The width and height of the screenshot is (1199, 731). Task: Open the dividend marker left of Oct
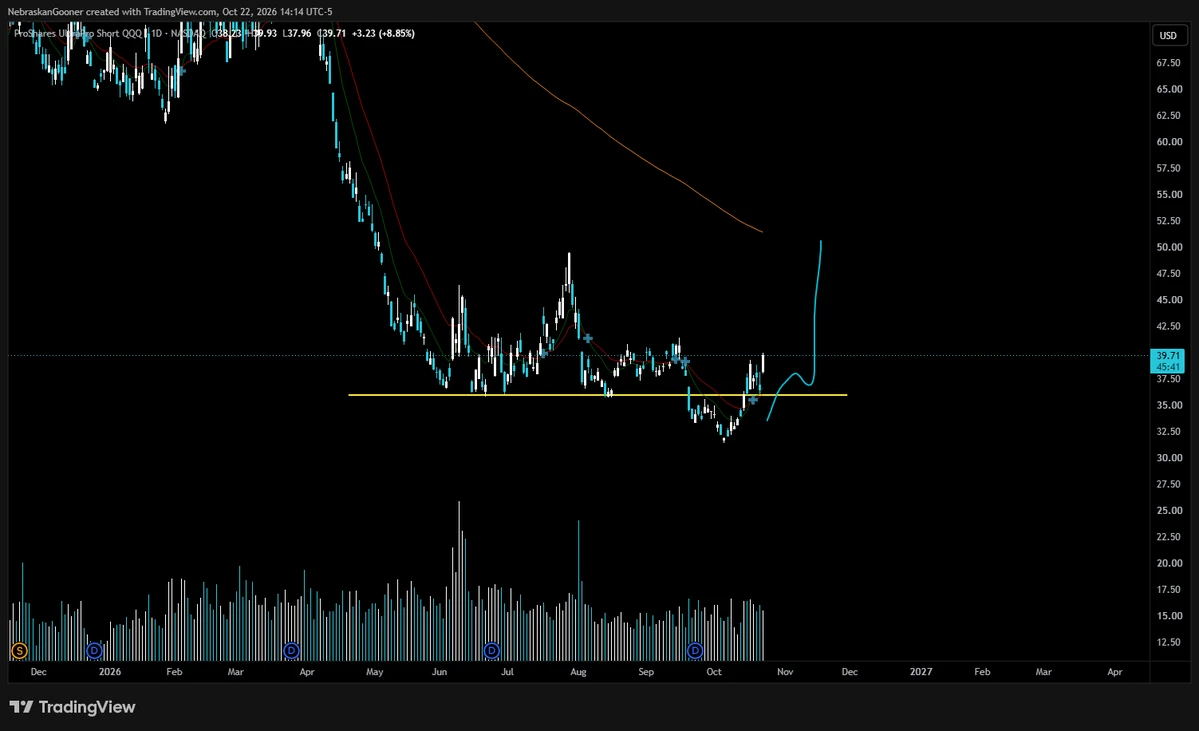click(x=695, y=651)
